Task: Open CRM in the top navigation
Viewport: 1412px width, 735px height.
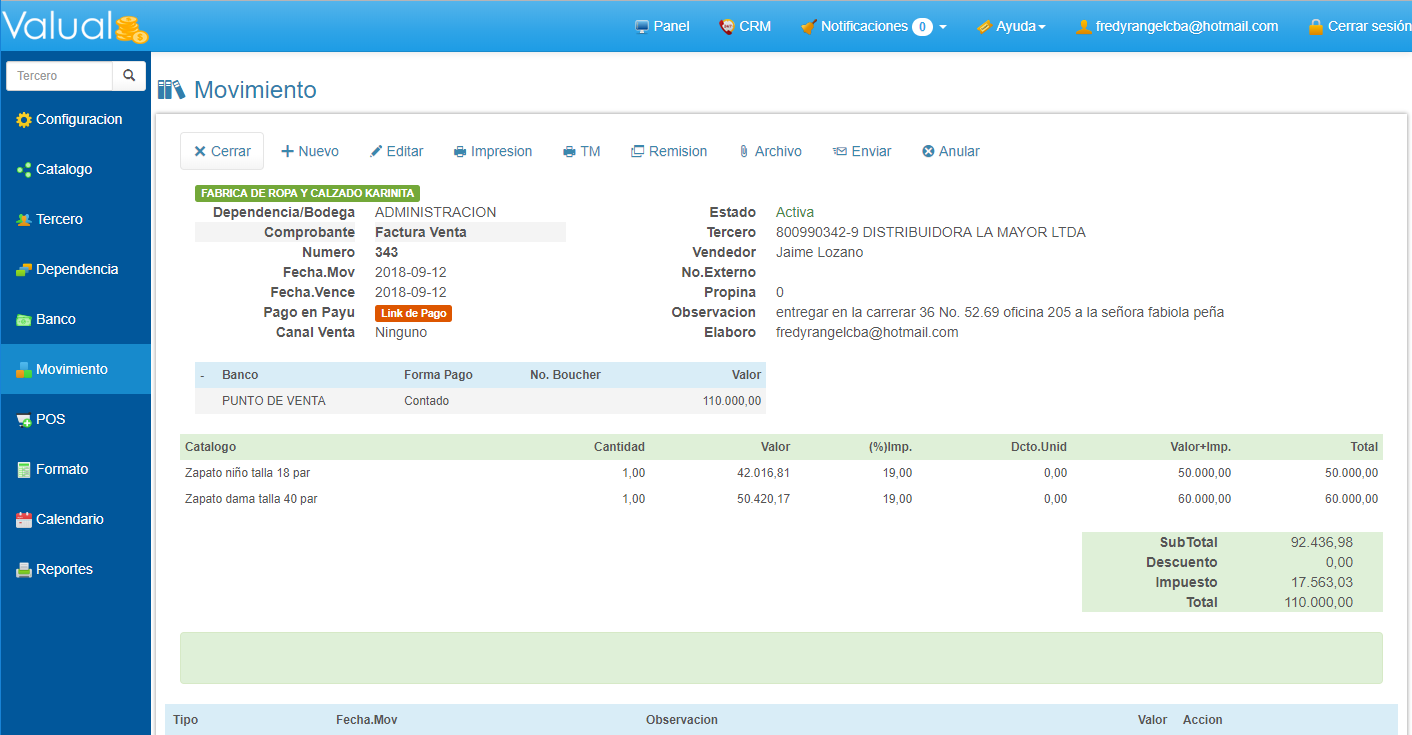Action: click(745, 27)
